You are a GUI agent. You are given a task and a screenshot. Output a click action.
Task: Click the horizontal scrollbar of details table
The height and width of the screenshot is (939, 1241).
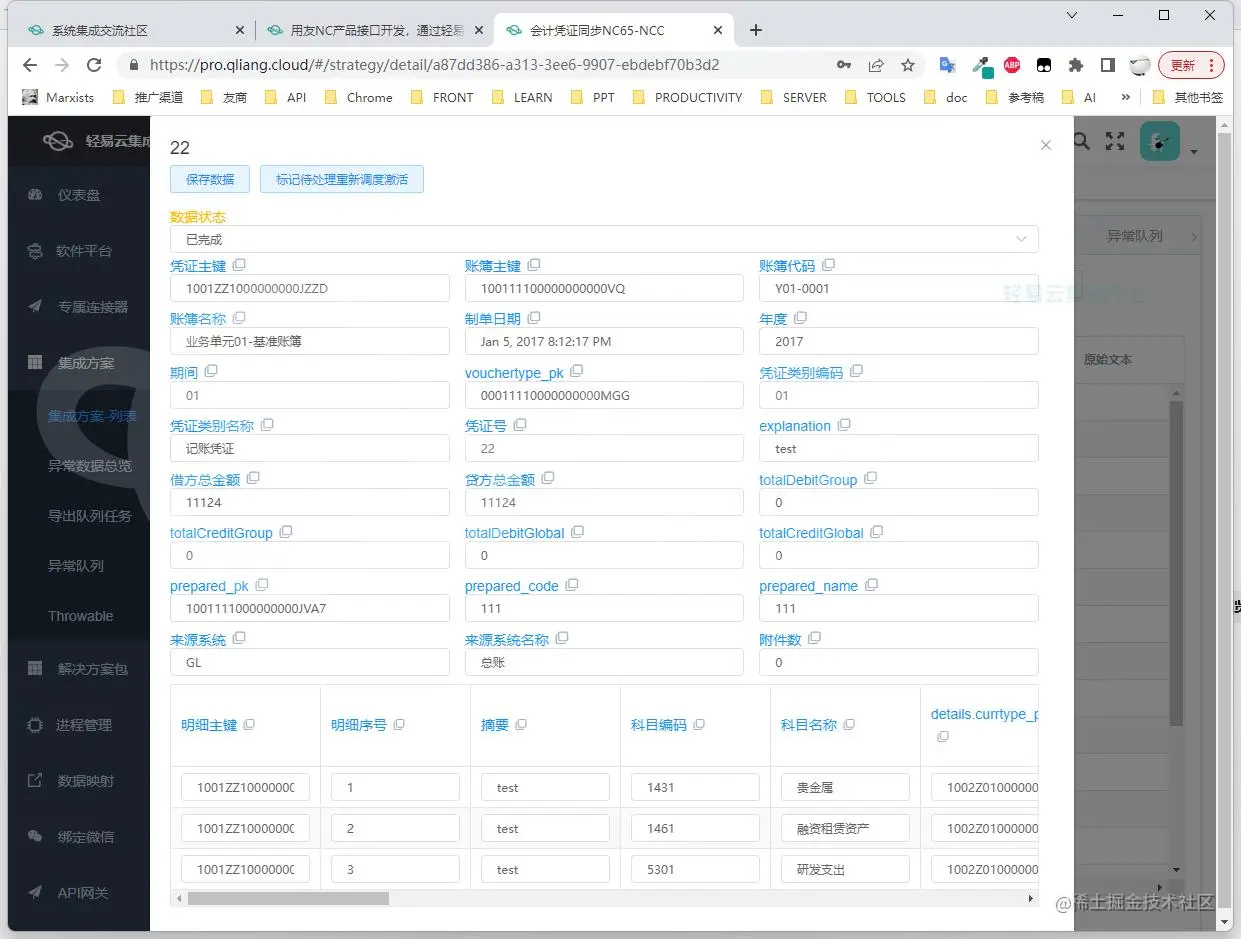[288, 899]
